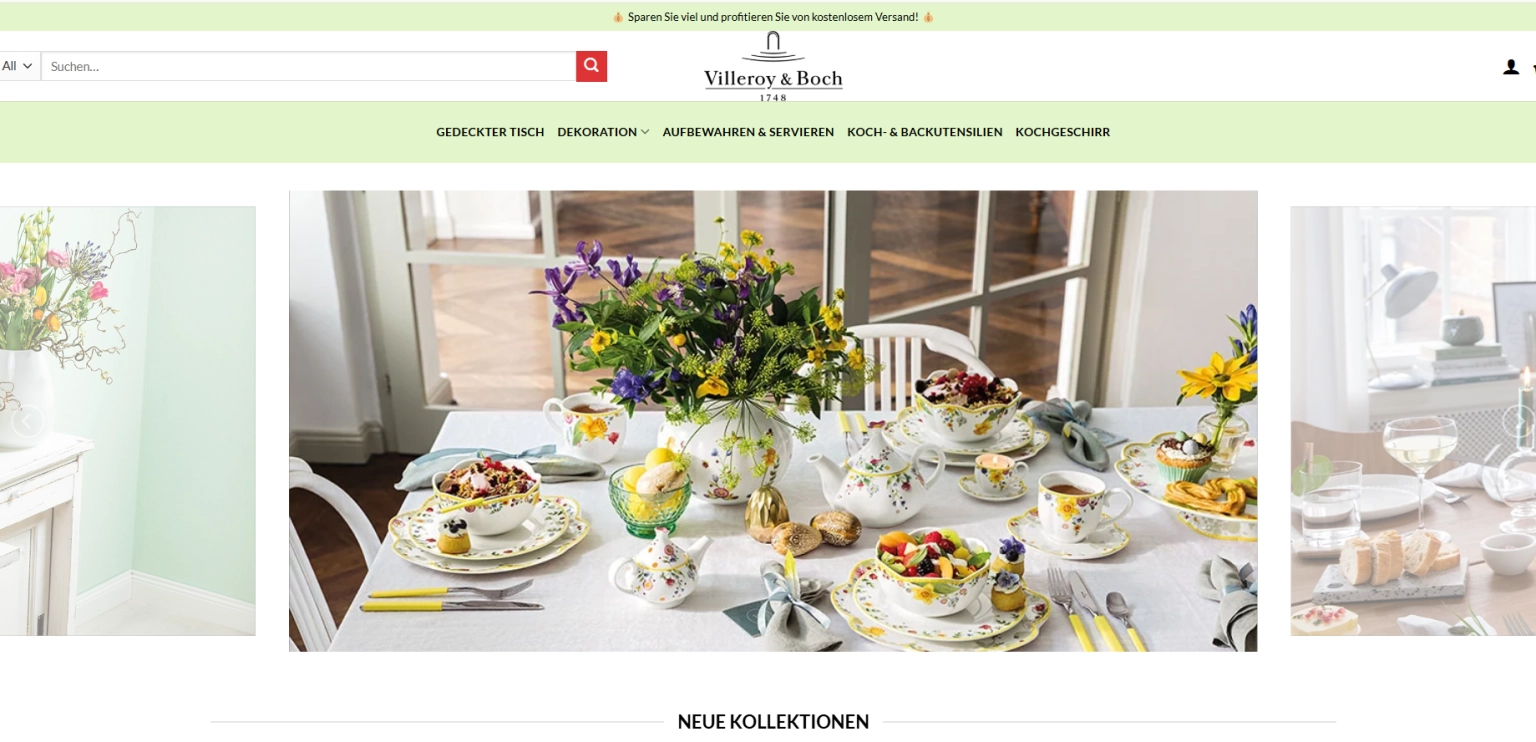
Task: Select the wine glass right slide
Action: 1413,421
